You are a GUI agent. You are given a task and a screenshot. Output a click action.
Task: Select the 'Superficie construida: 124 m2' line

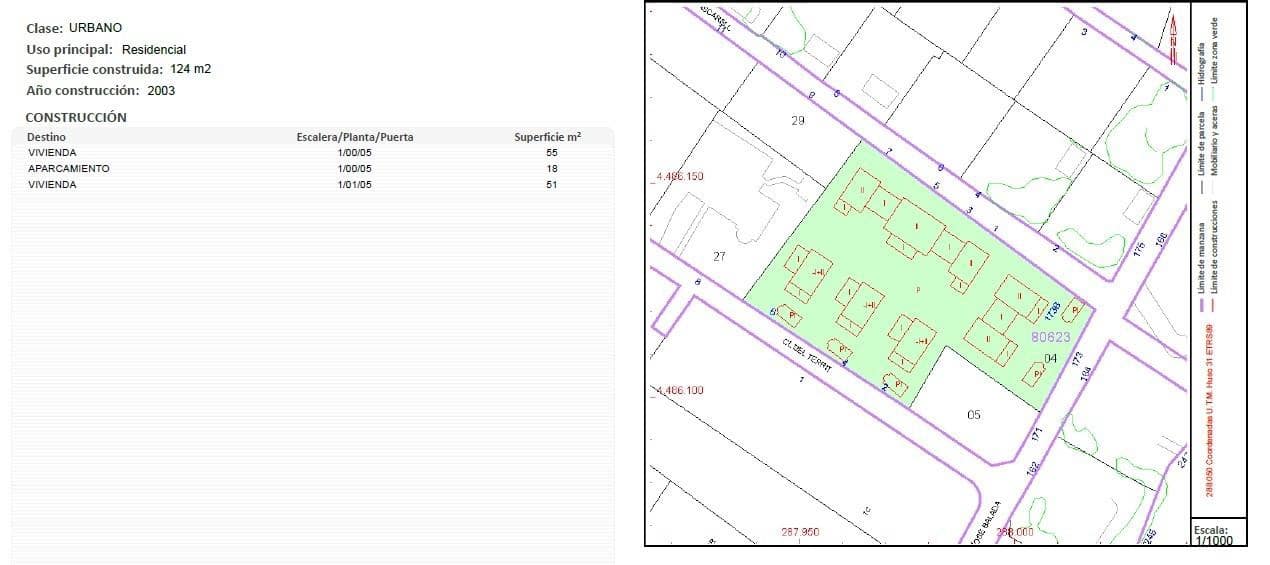[118, 69]
